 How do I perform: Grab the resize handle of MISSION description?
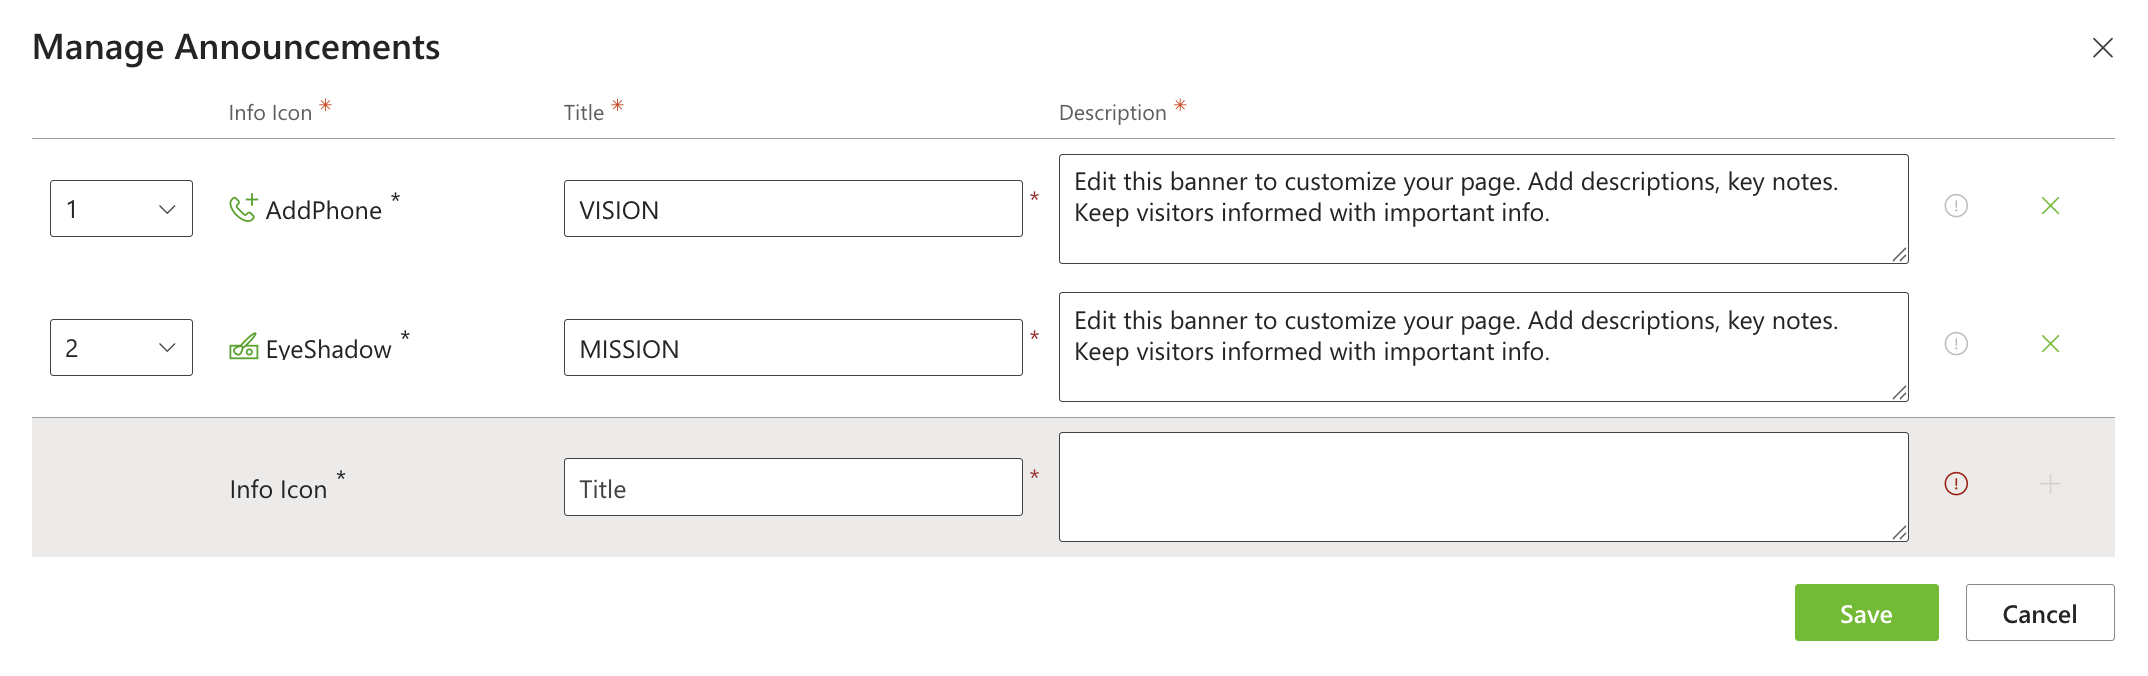click(1899, 393)
